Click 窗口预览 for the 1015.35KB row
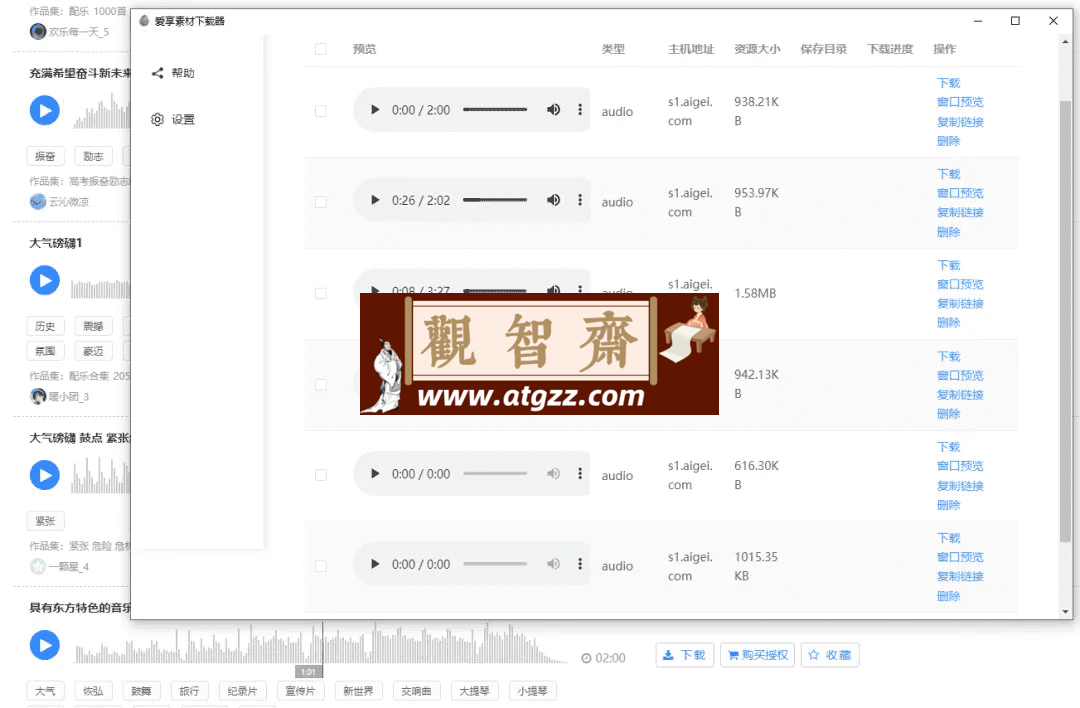Screen dimensions: 1080x708 [960, 557]
